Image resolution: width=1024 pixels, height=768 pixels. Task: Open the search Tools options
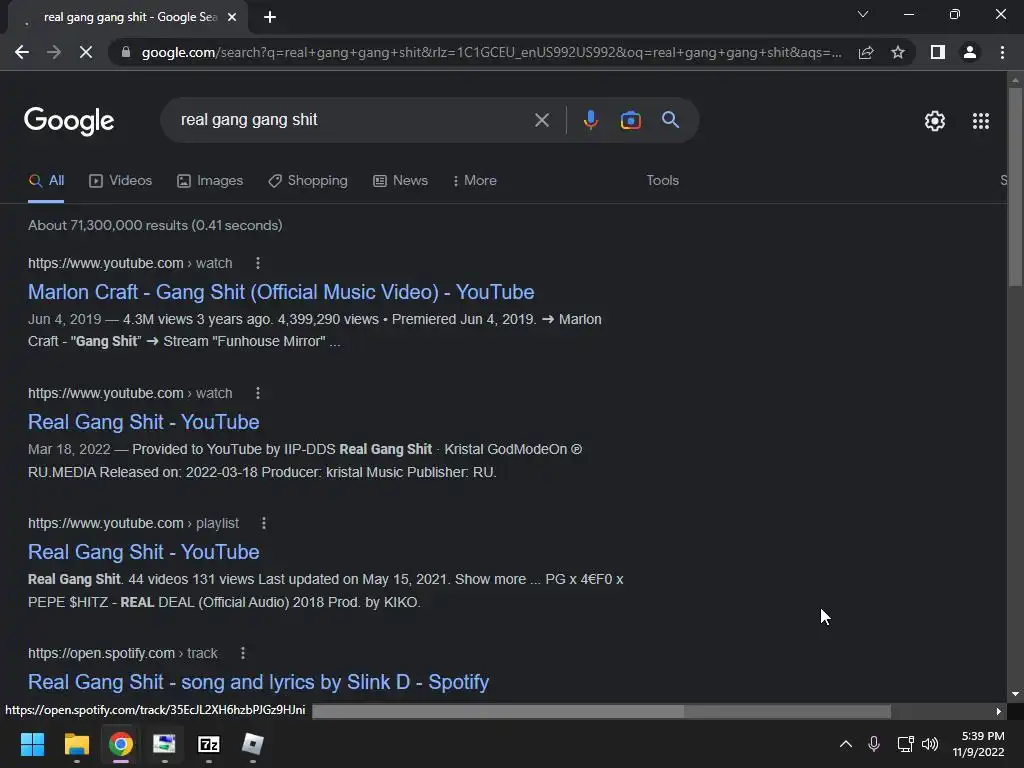click(x=662, y=181)
